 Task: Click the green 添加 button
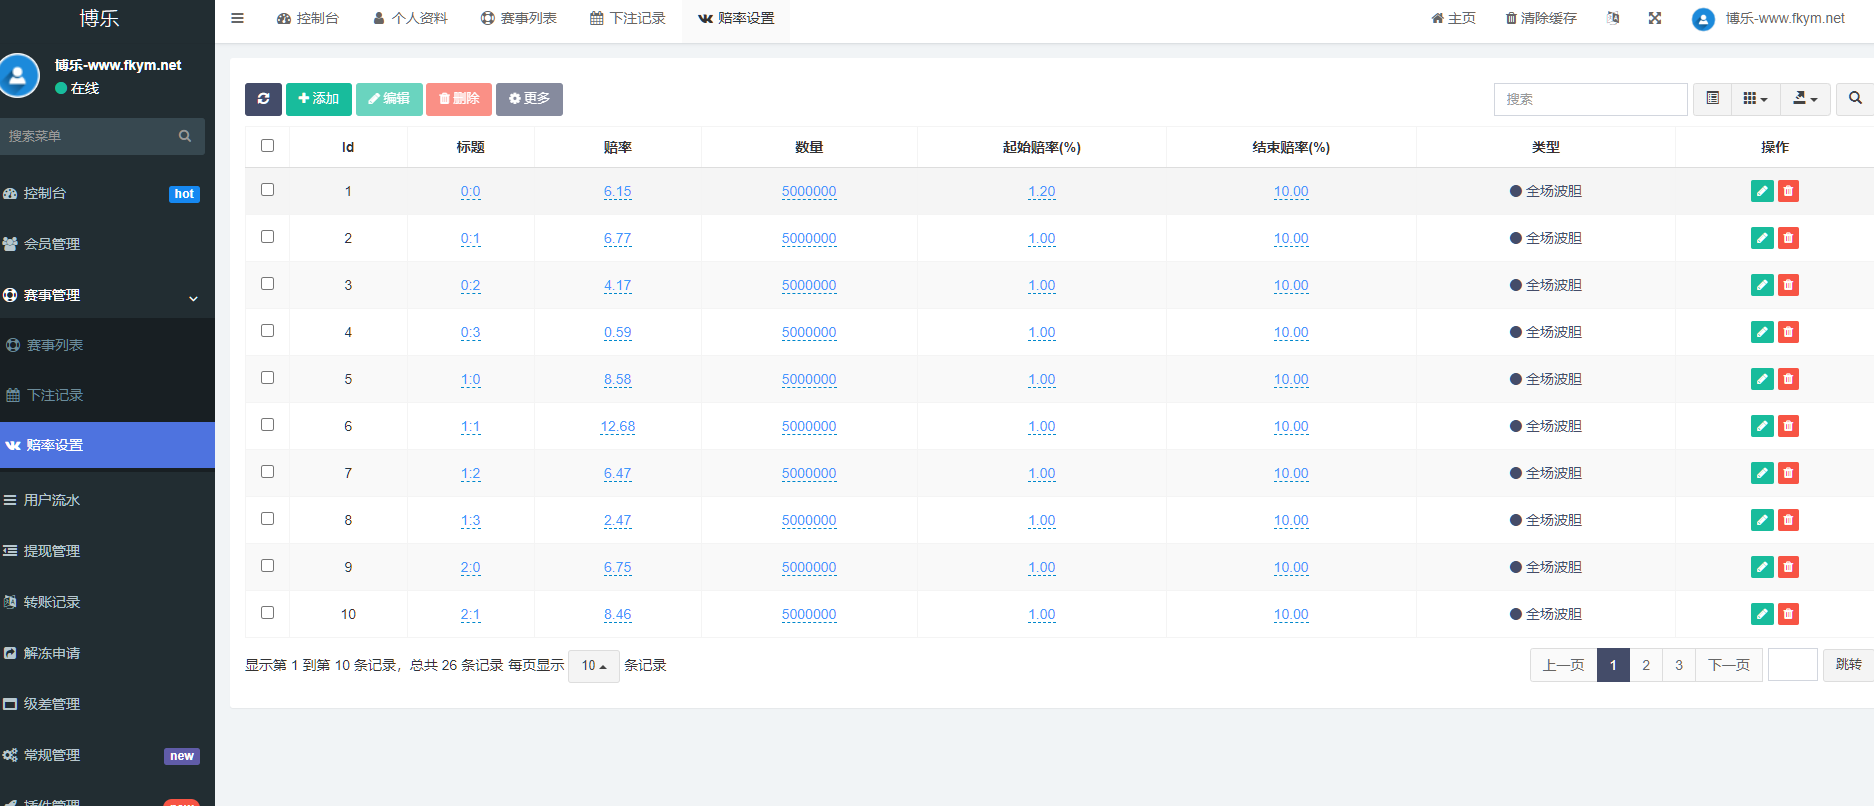[318, 99]
